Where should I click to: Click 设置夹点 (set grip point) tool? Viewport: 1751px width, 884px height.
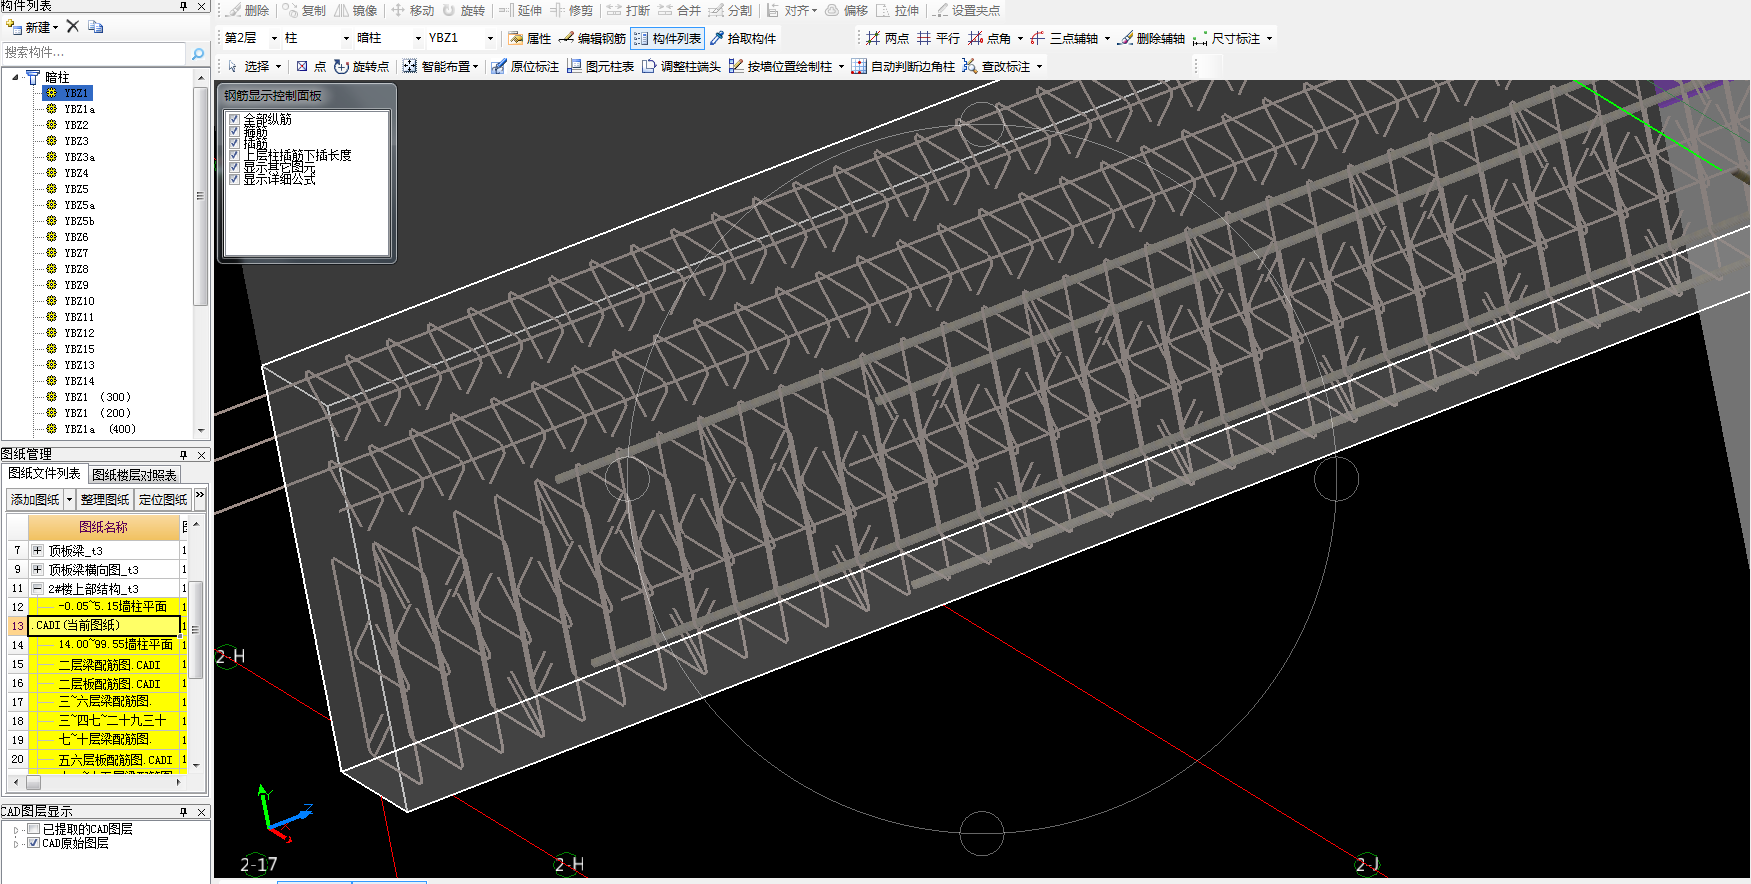(967, 10)
